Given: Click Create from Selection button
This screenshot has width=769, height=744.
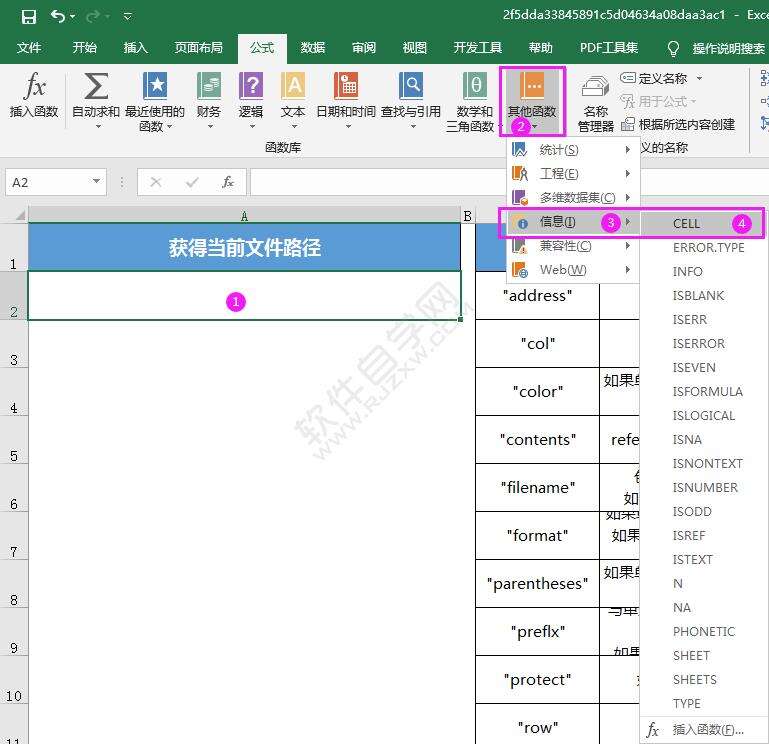Looking at the screenshot, I should pyautogui.click(x=678, y=124).
